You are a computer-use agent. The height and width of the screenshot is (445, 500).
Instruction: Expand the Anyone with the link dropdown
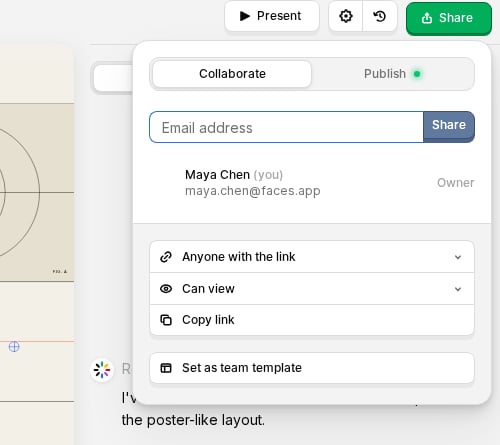click(312, 257)
